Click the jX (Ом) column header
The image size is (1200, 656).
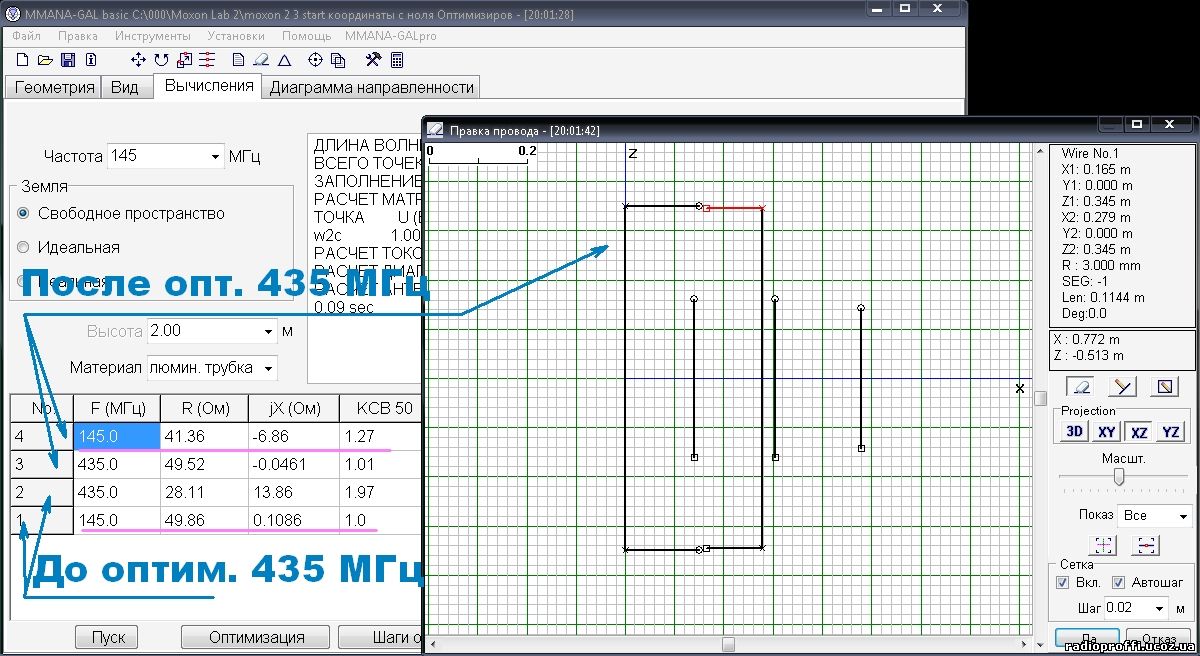(294, 408)
